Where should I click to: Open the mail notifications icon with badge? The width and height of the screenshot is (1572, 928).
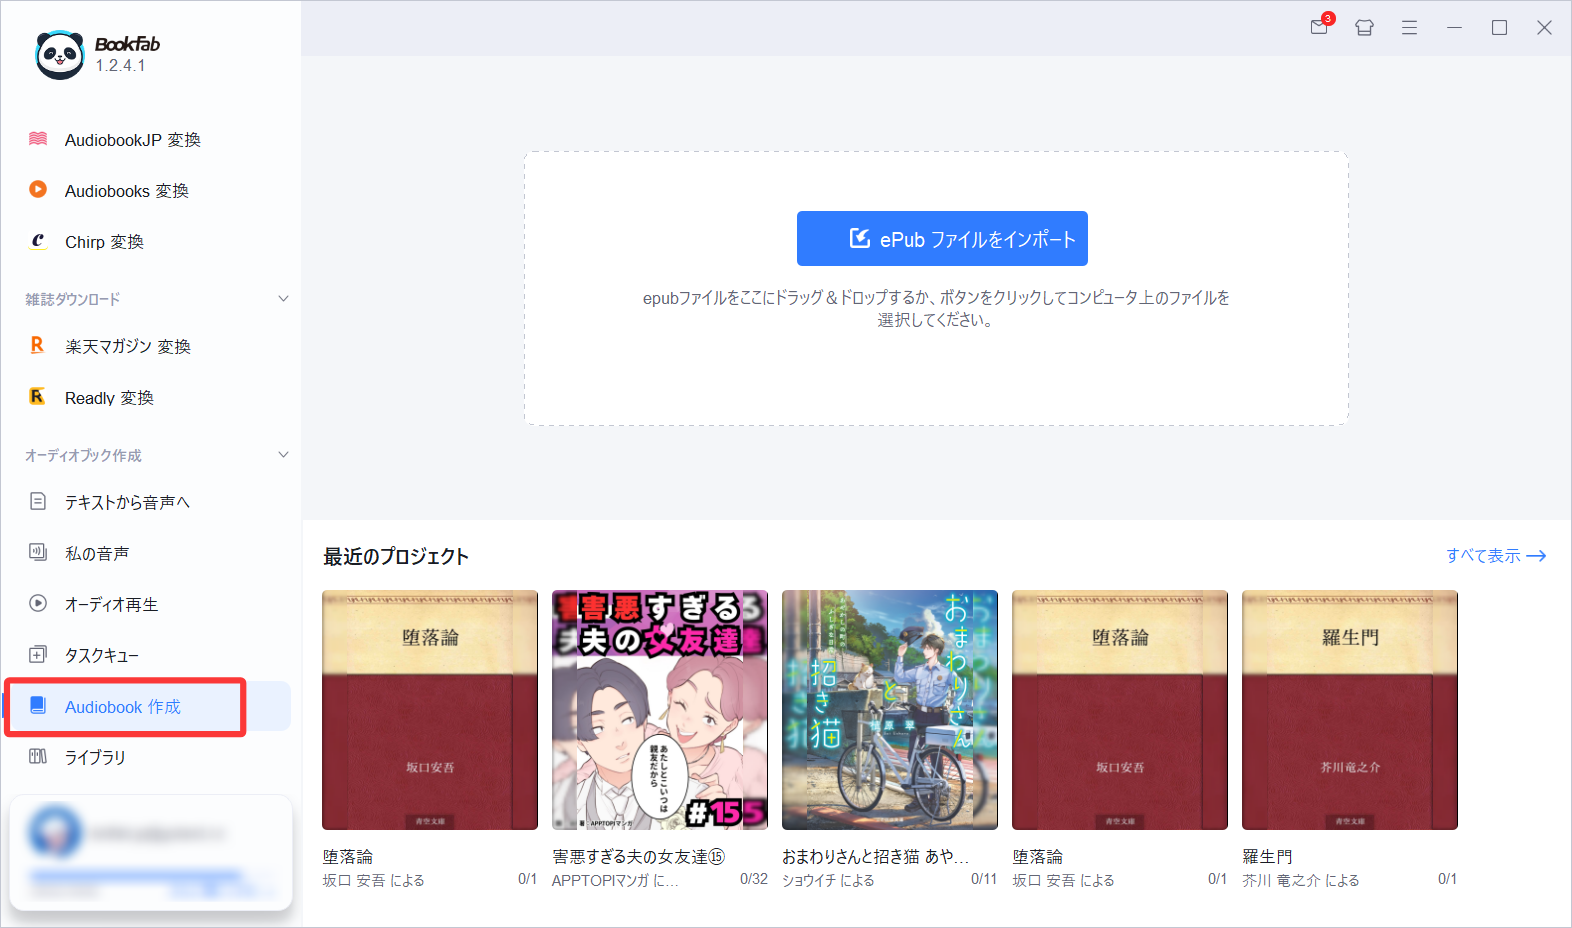pos(1320,27)
